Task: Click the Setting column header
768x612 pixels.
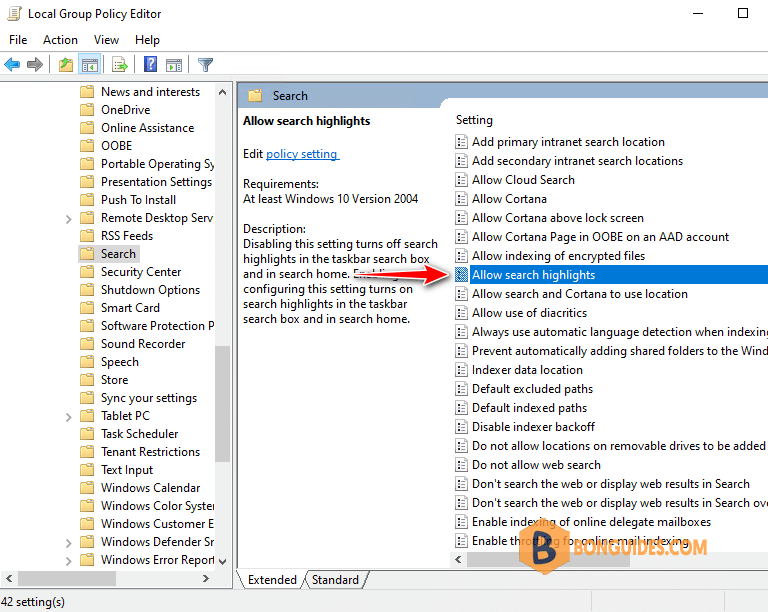Action: click(474, 120)
